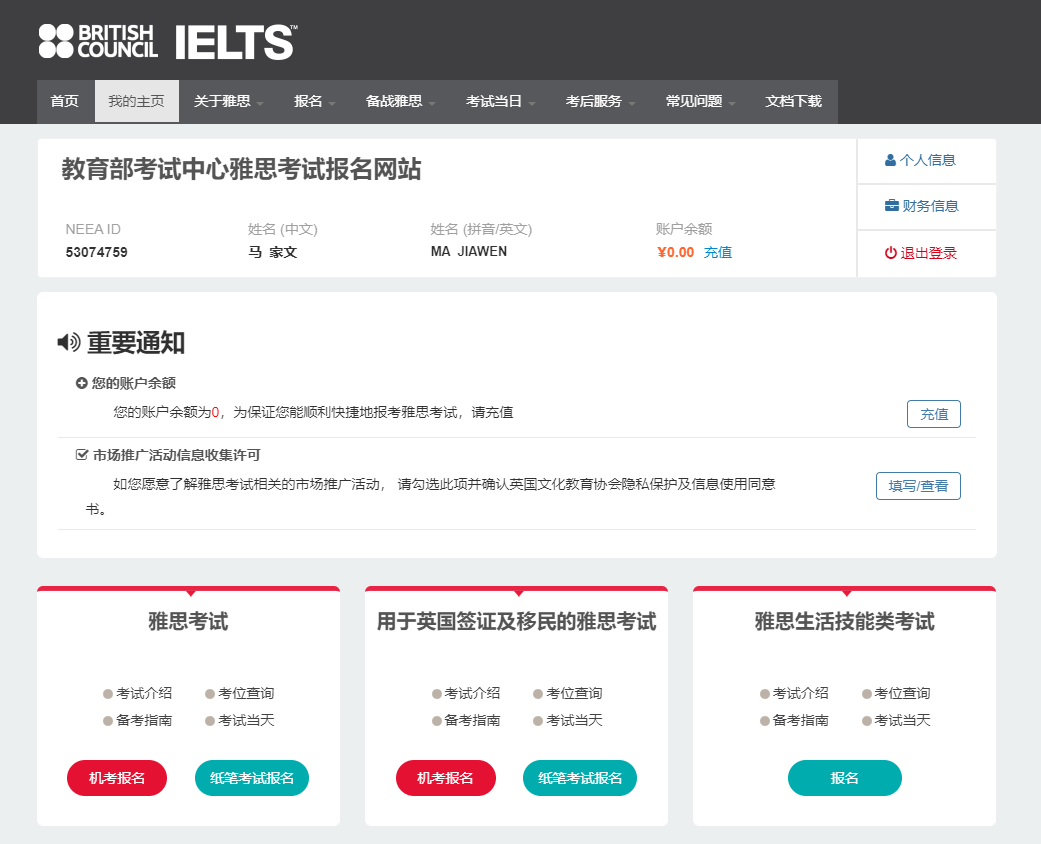Screen dimensions: 1041x844
Task: Open 考位查询 in 雅思生活技能类考试 card
Action: 896,693
